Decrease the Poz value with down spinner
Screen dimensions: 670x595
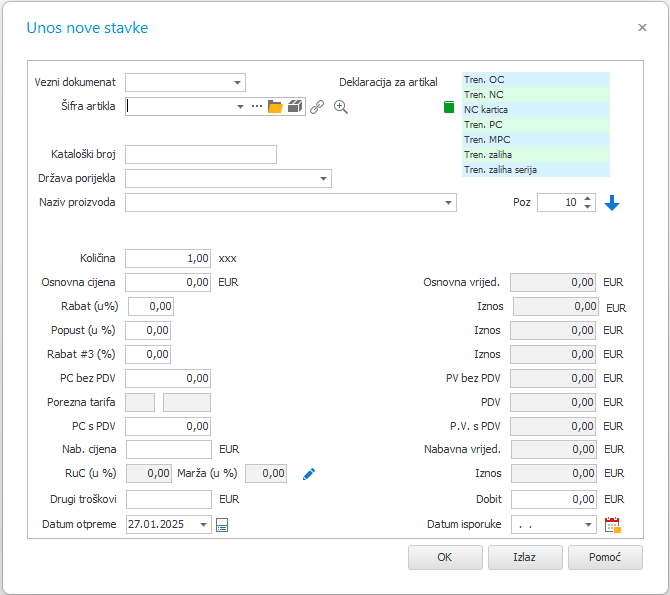click(x=588, y=207)
